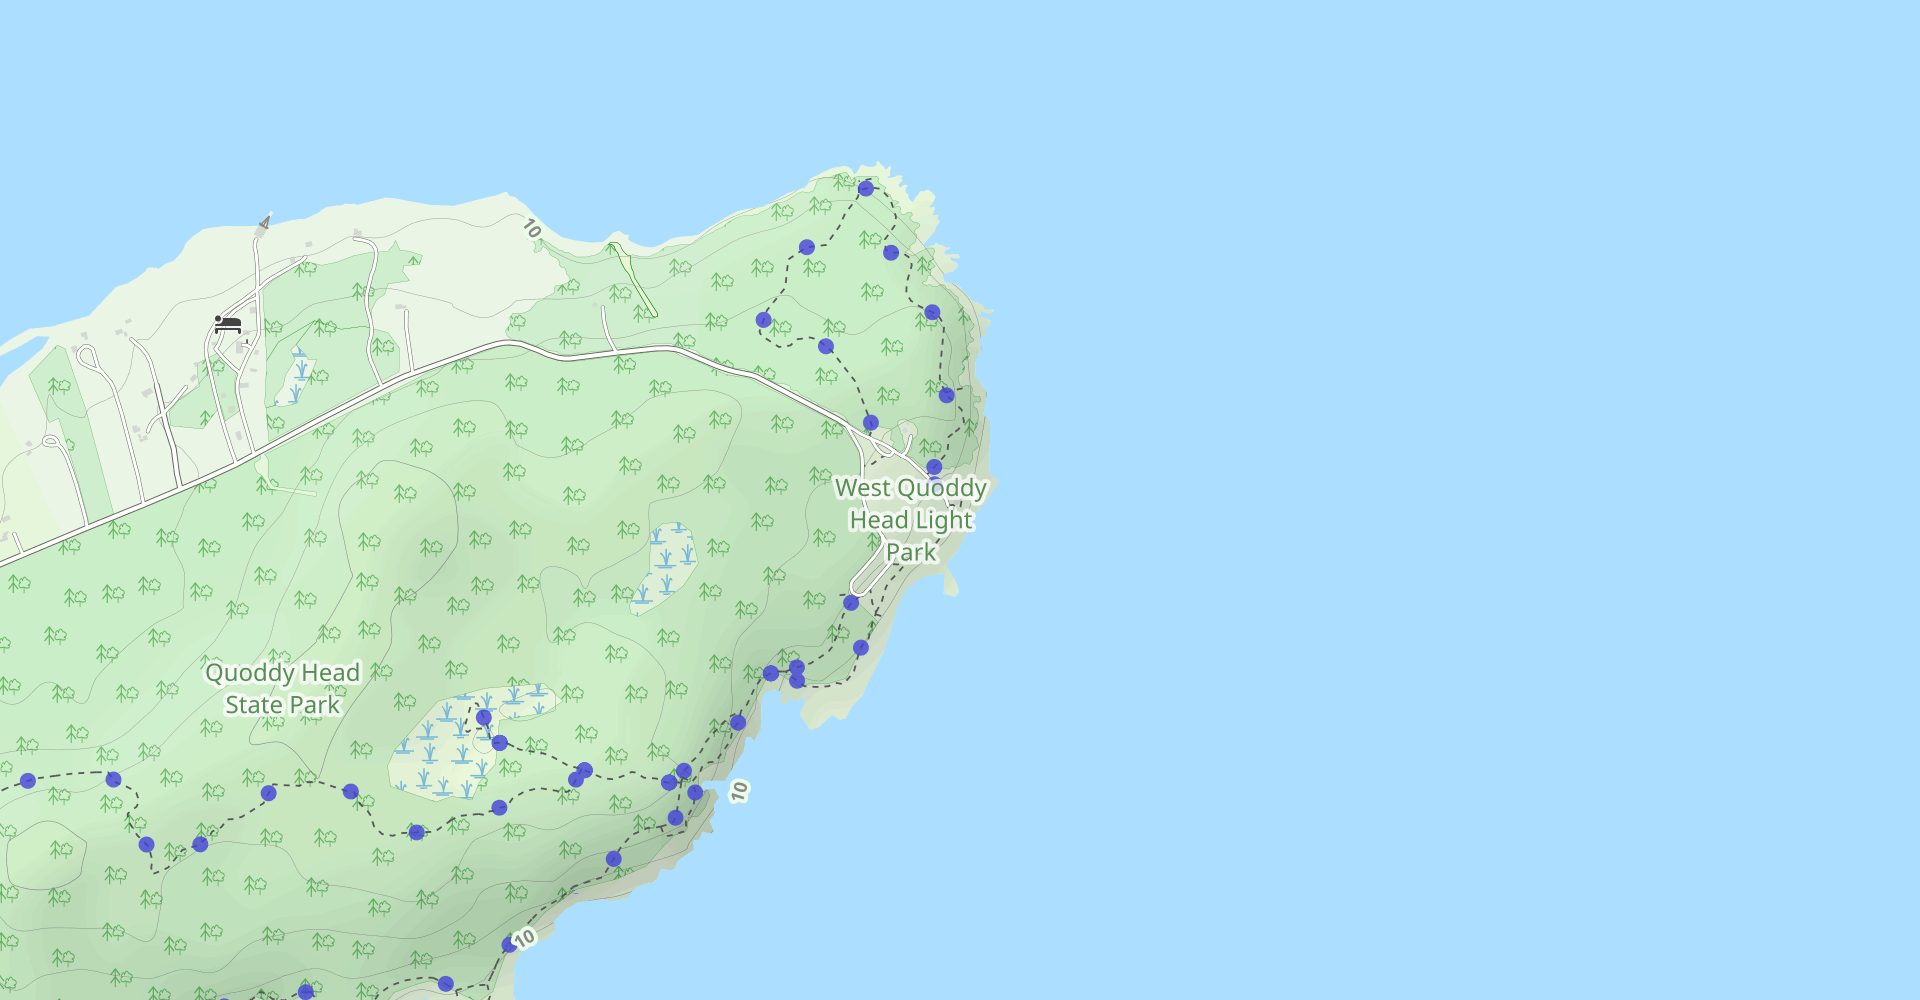Click the "10" contour label overlapped by a blue point
Image resolution: width=1920 pixels, height=1000 pixels.
pyautogui.click(x=524, y=938)
